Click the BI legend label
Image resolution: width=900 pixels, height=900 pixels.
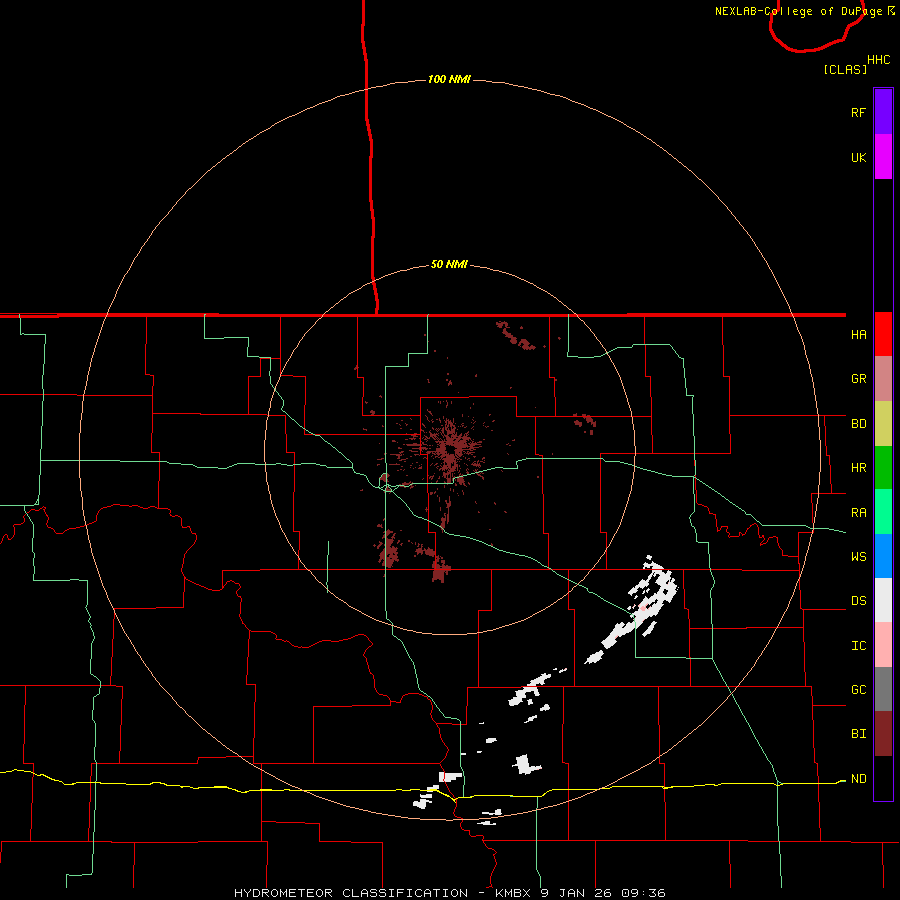pos(858,734)
